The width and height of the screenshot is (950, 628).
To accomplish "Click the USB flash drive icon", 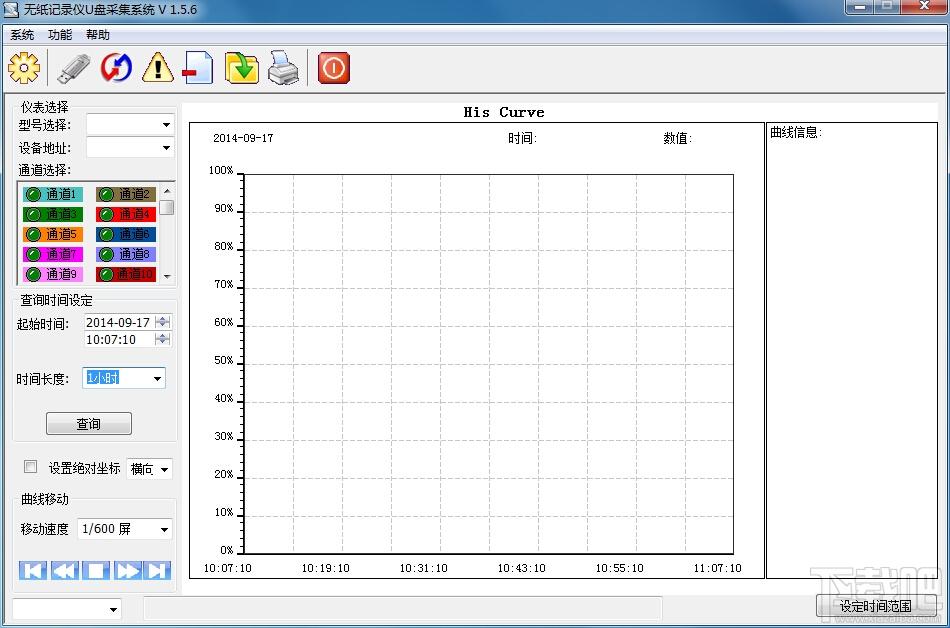I will 73,68.
